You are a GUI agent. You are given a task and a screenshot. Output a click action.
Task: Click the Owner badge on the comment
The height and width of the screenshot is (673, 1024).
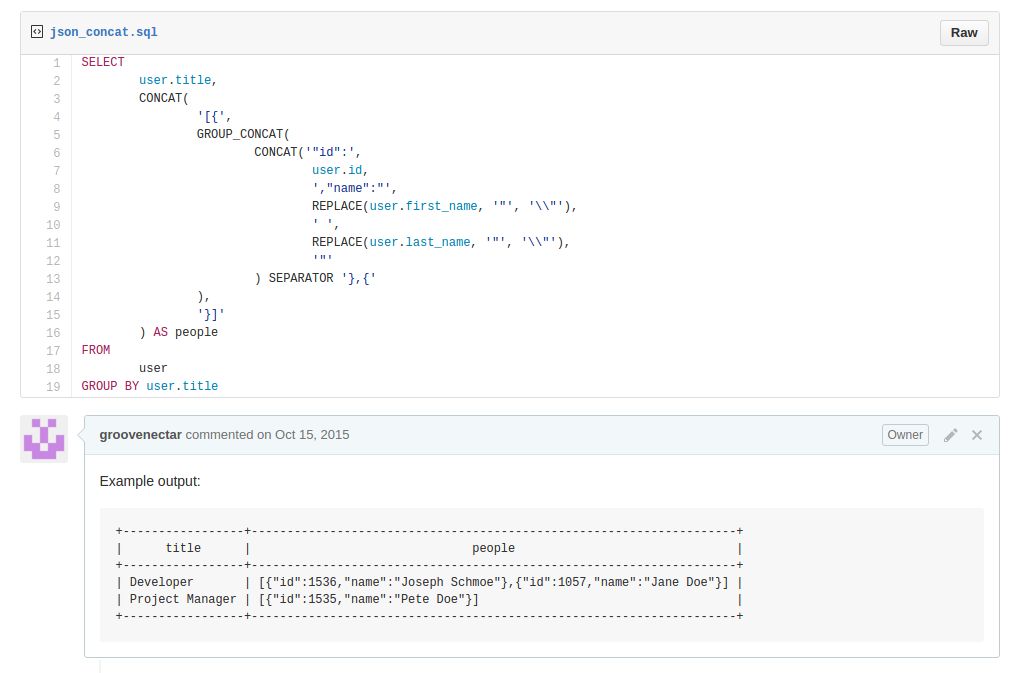(905, 435)
